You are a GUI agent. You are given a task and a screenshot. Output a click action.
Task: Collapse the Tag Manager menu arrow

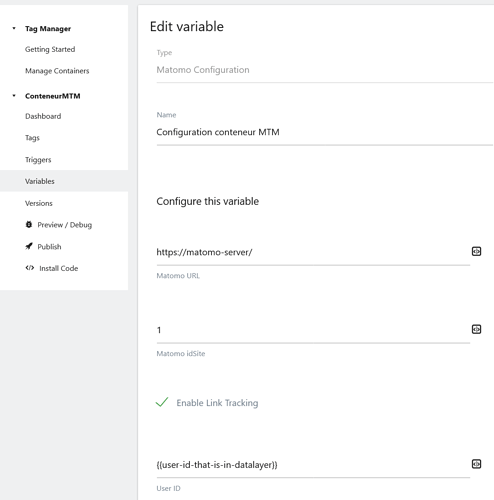pos(14,28)
